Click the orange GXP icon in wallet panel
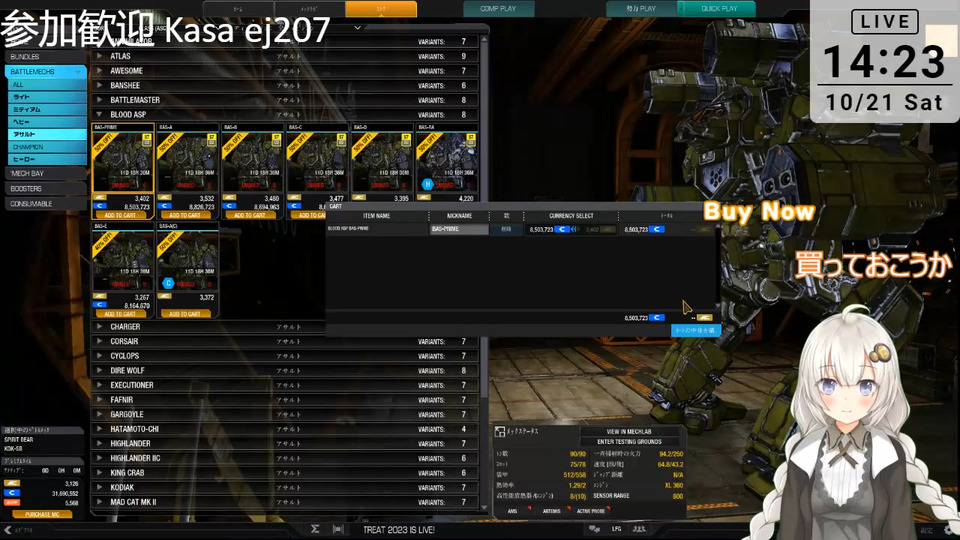 pos(12,503)
